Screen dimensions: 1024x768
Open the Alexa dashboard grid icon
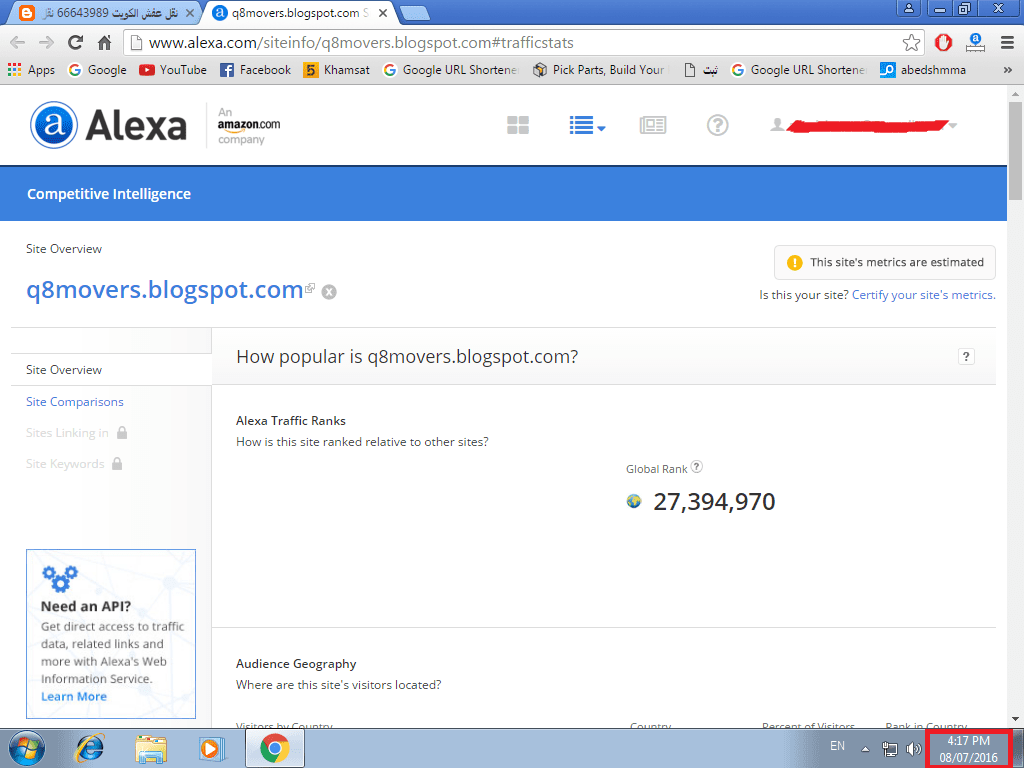[x=518, y=125]
